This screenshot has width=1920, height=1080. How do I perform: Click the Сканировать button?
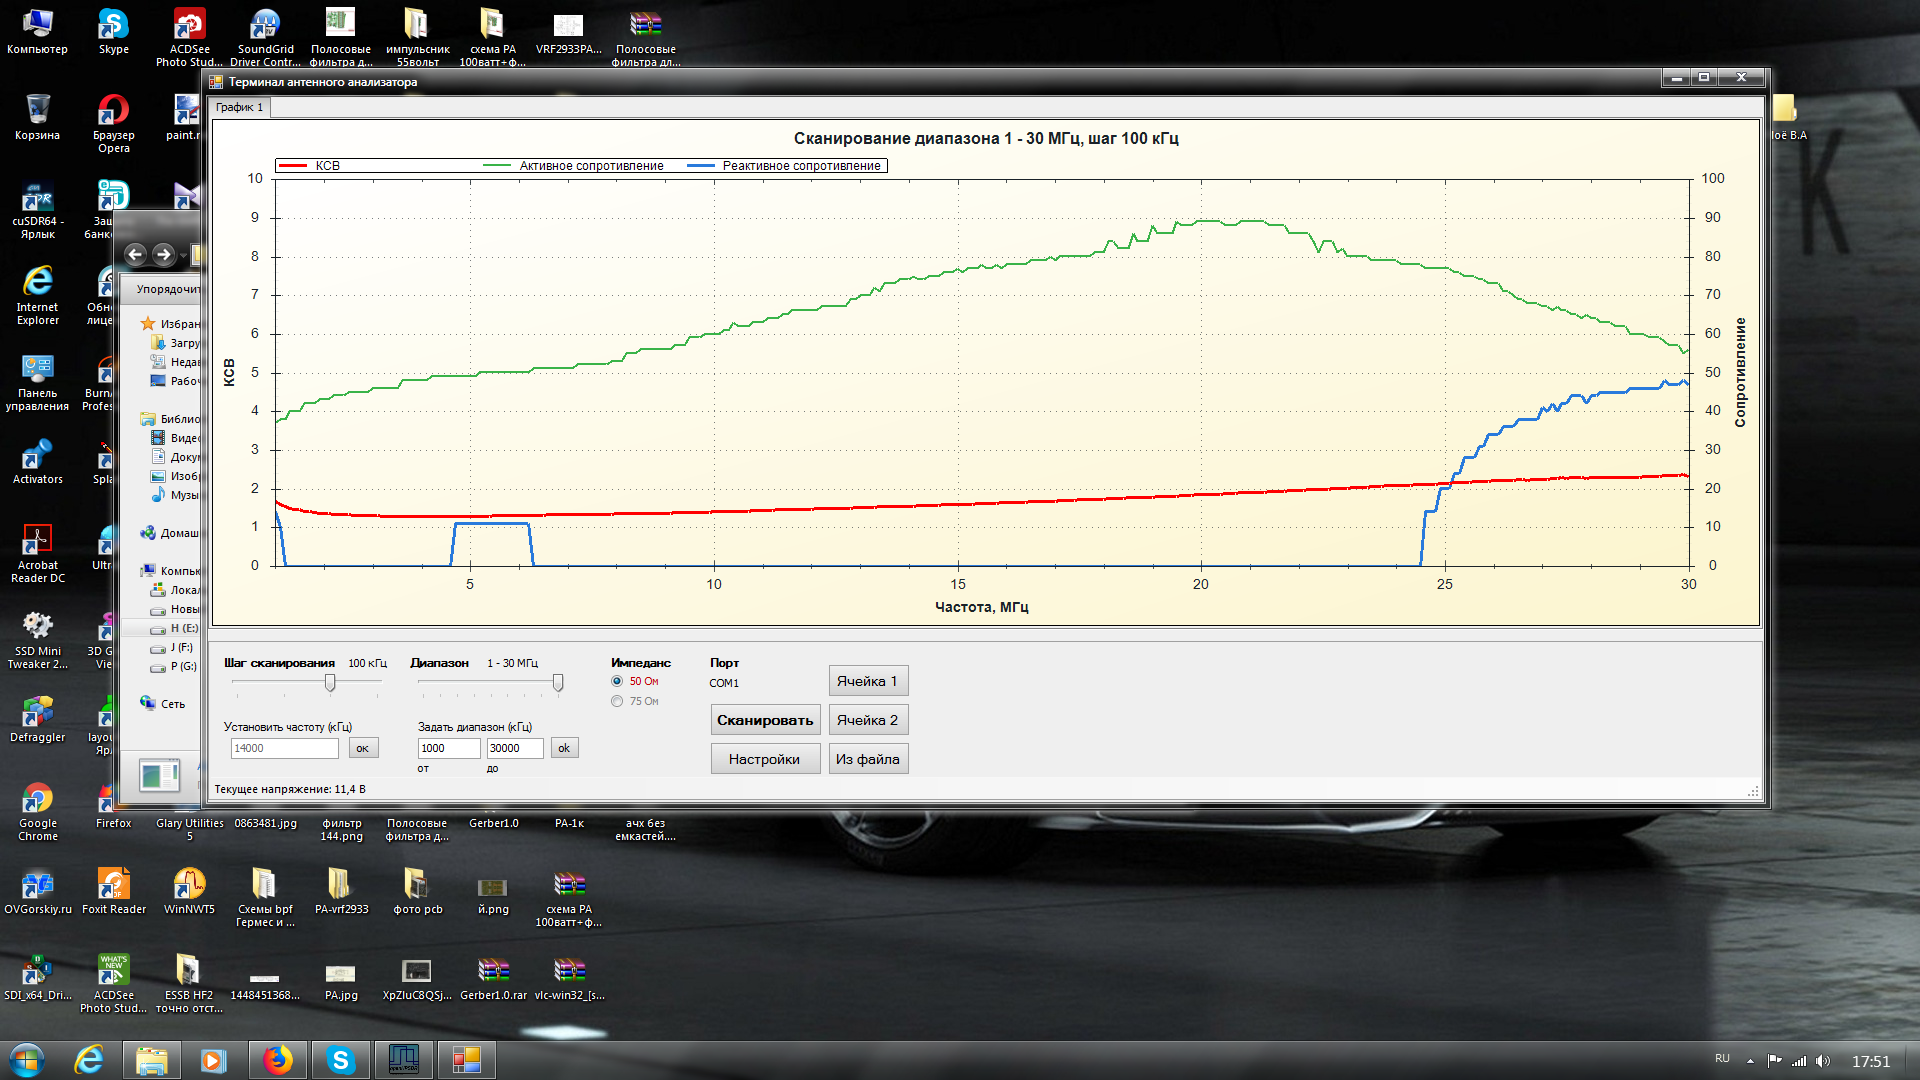[x=765, y=720]
